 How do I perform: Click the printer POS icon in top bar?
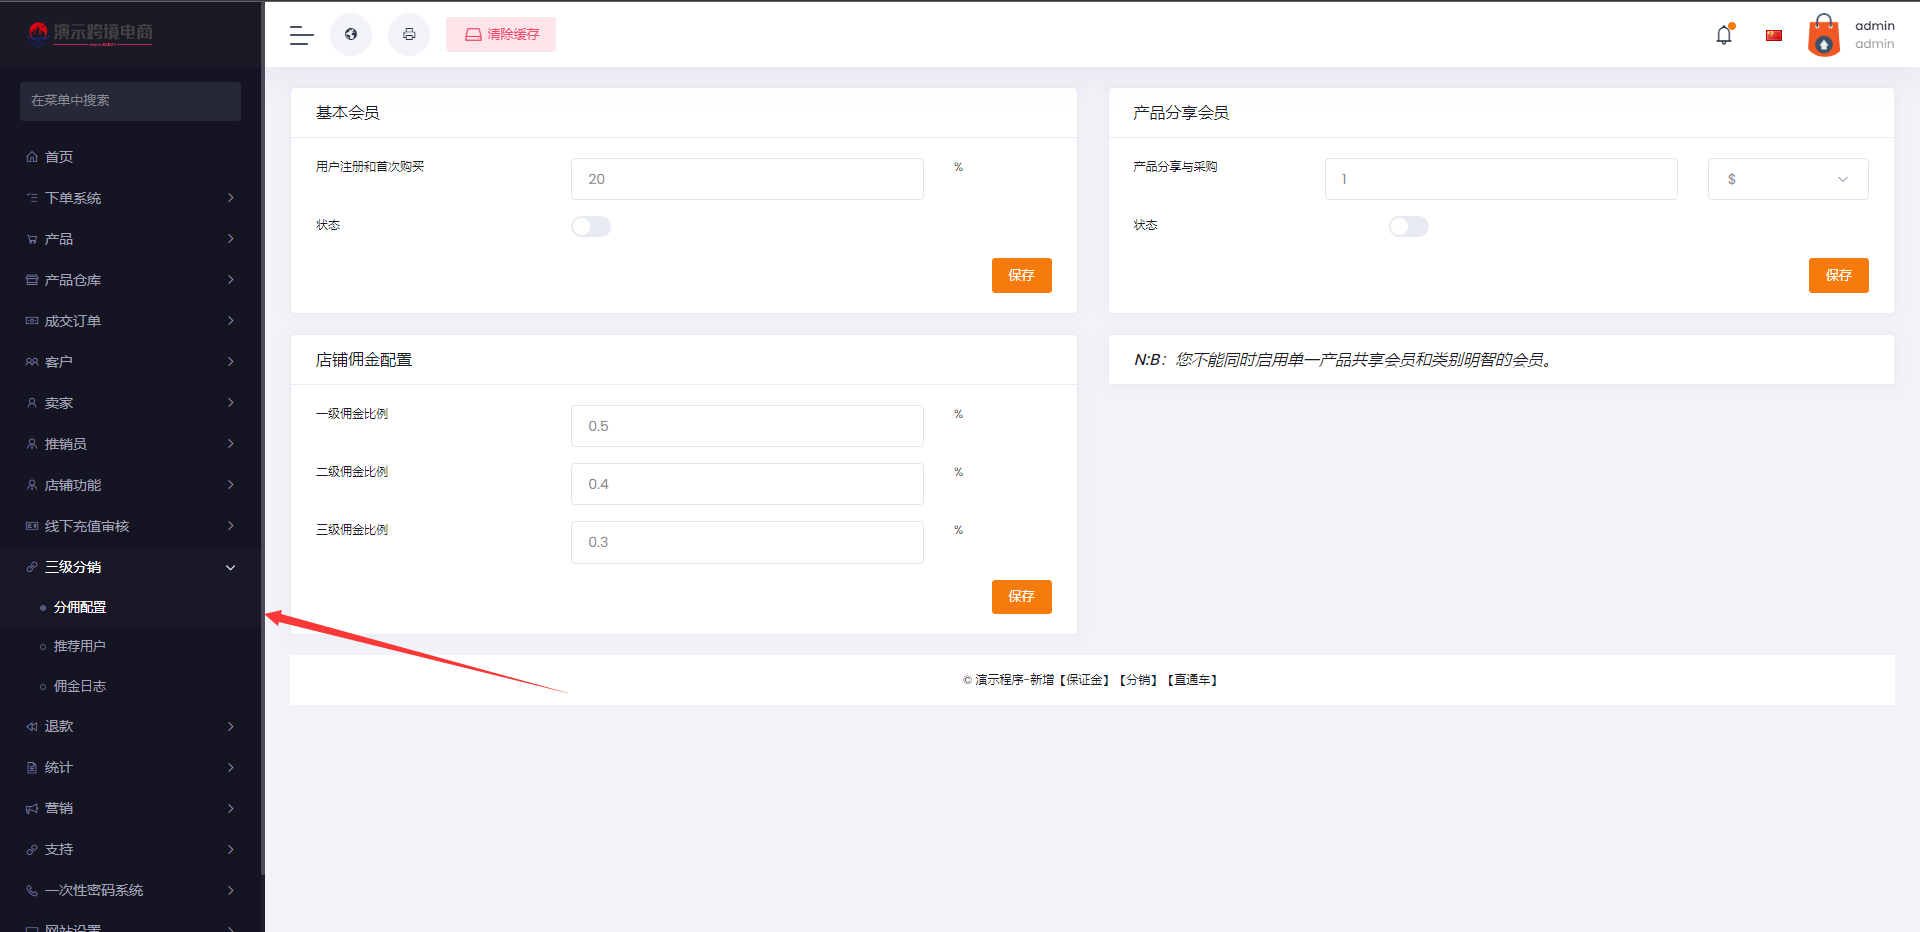point(409,35)
